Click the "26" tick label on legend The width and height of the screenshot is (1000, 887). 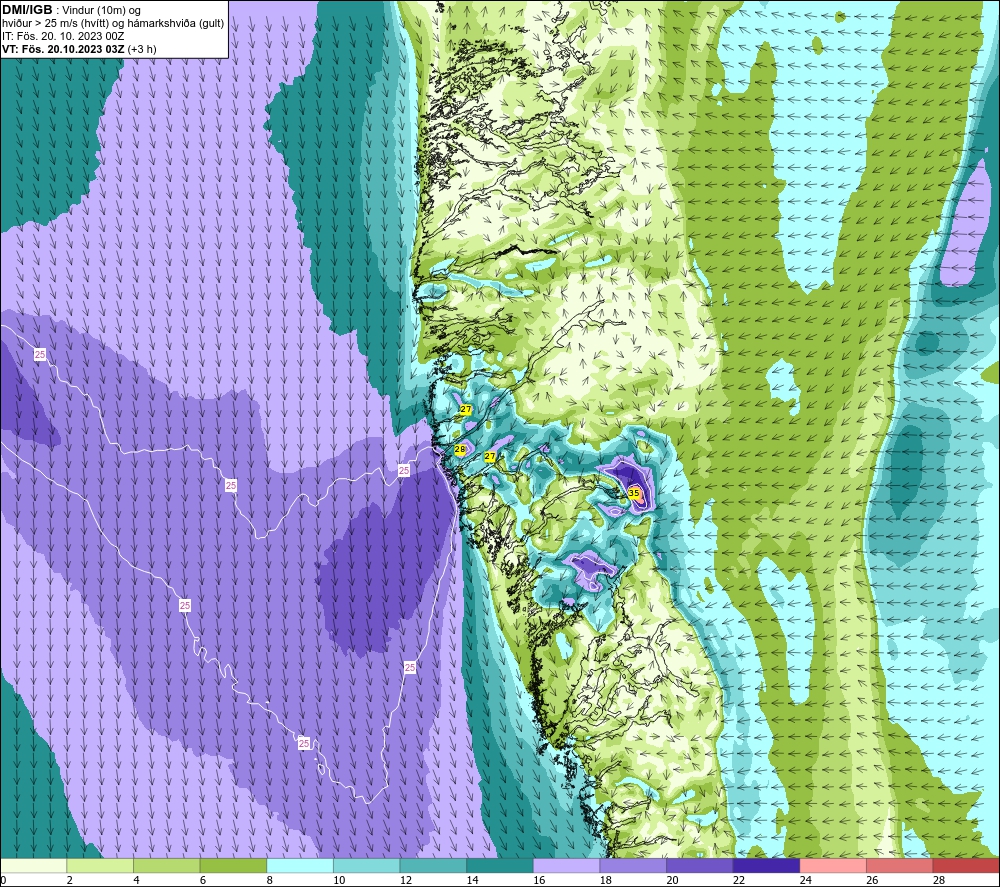872,880
